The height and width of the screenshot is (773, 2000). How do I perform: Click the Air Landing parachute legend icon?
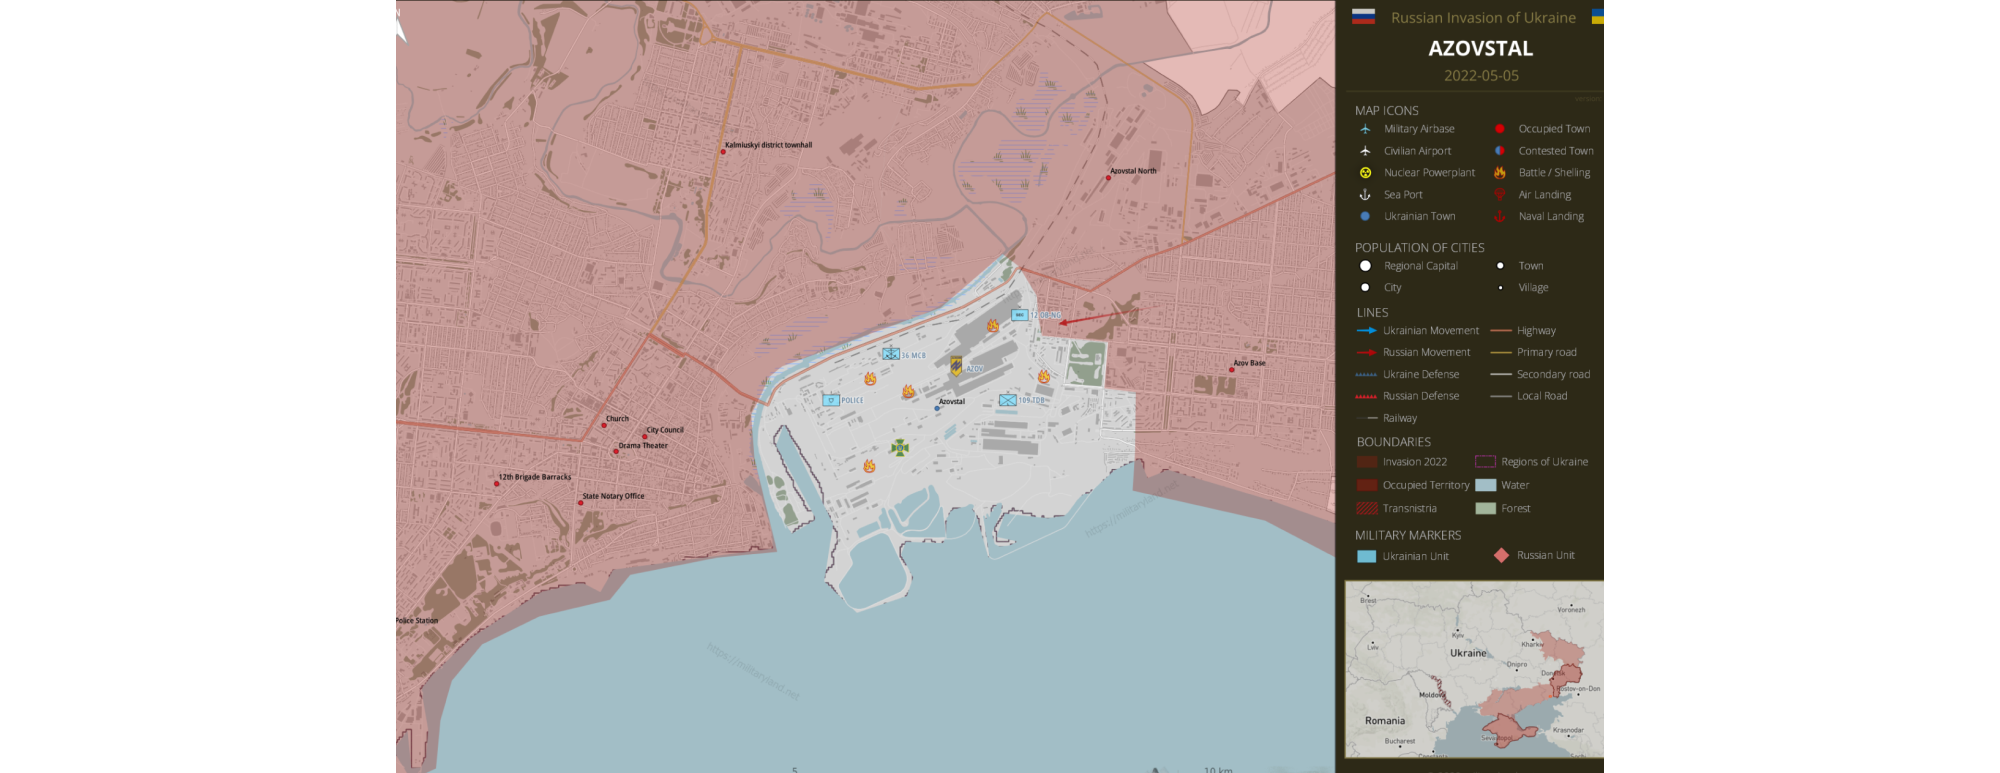(1499, 194)
